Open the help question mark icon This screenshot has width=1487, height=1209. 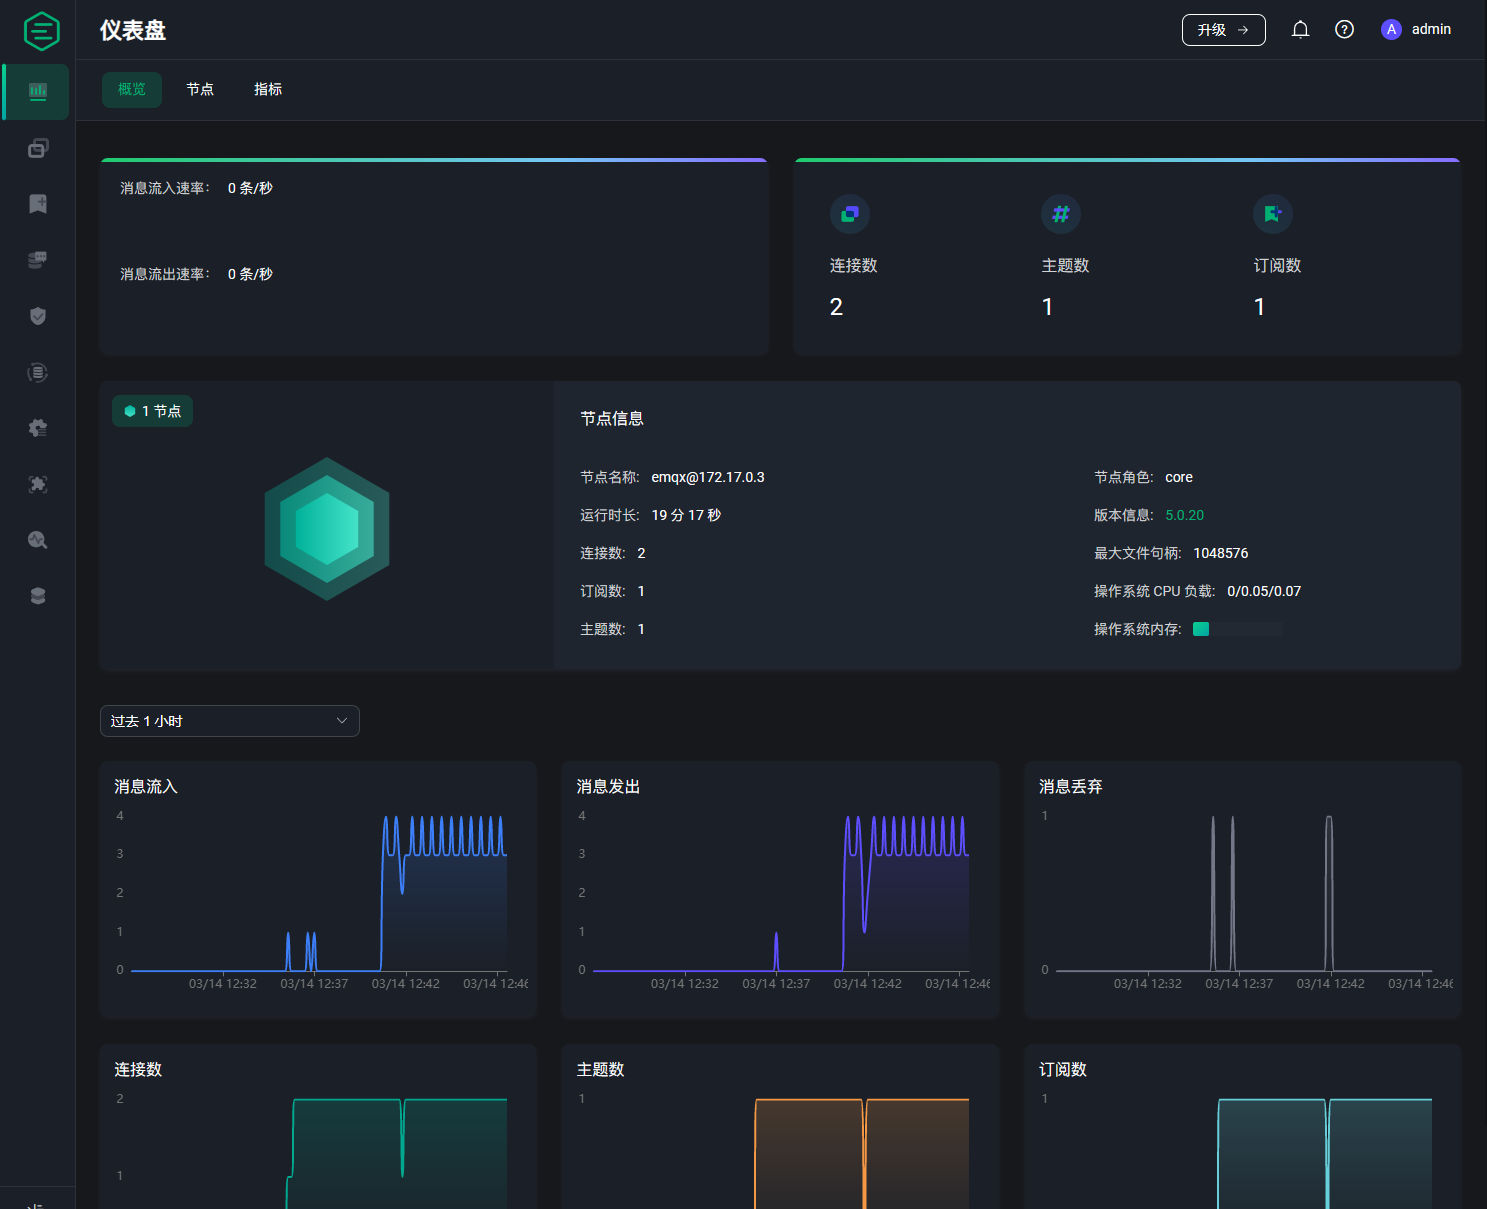tap(1344, 29)
